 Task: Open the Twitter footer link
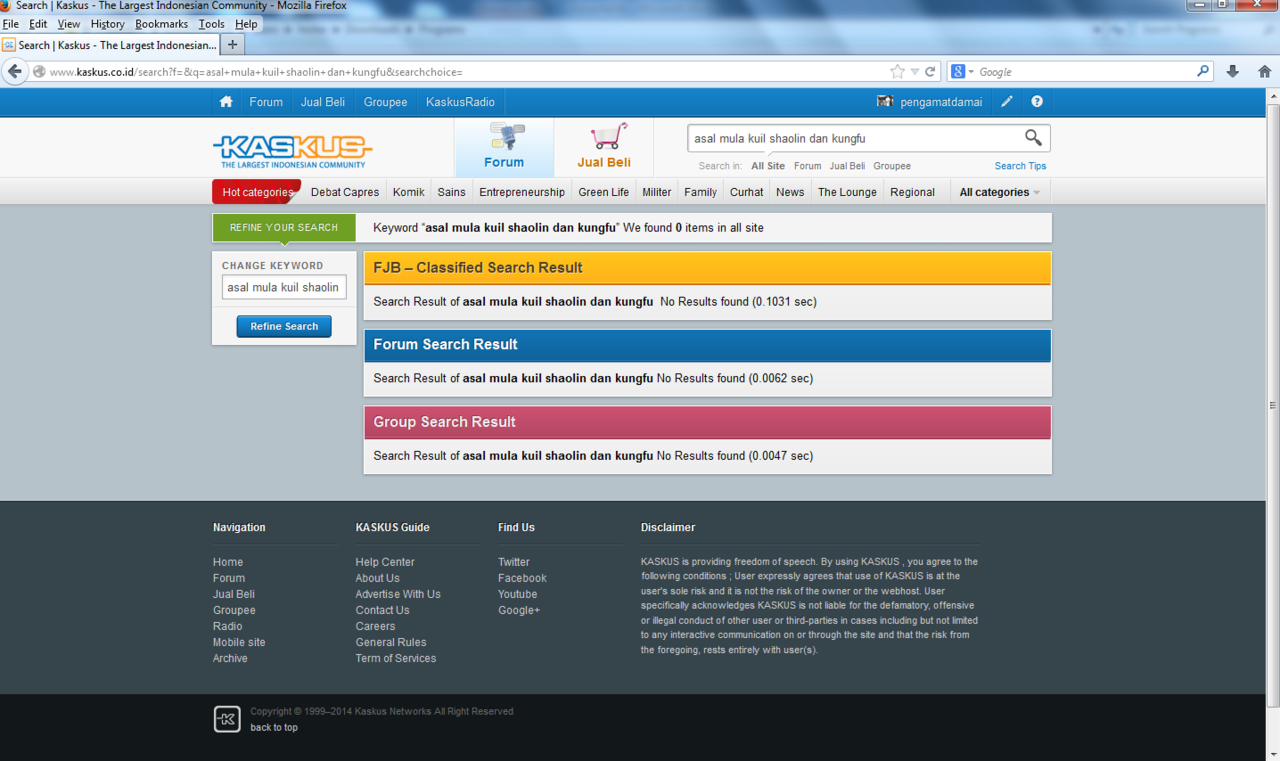coord(514,562)
